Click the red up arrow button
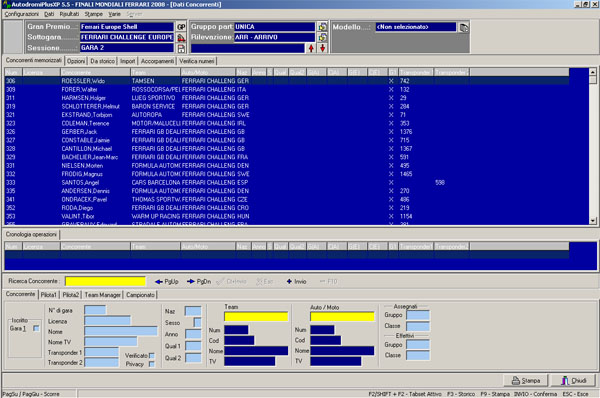The width and height of the screenshot is (600, 398). click(x=311, y=48)
